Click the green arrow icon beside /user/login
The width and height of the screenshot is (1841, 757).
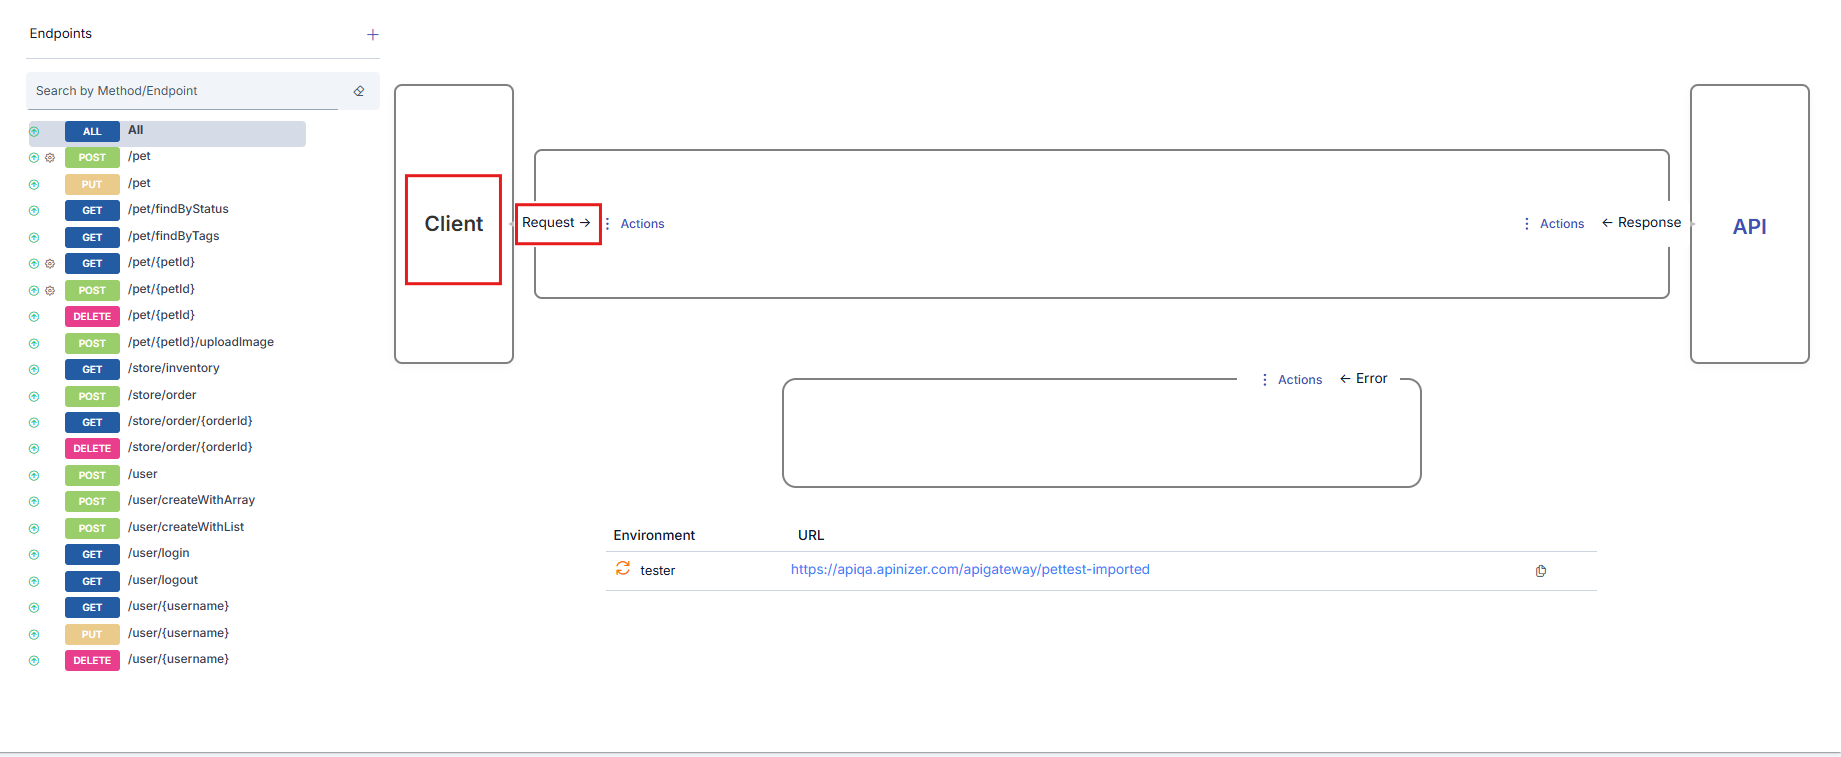click(34, 555)
